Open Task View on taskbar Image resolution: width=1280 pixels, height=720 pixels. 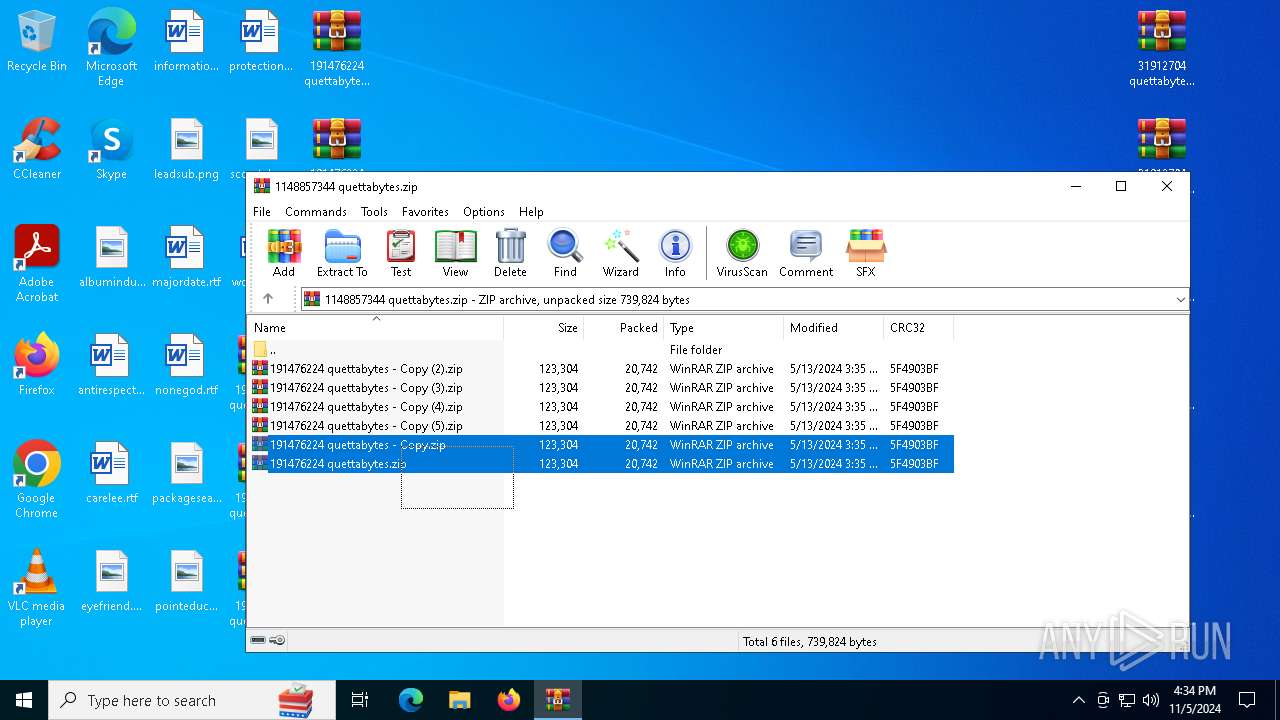pos(360,700)
